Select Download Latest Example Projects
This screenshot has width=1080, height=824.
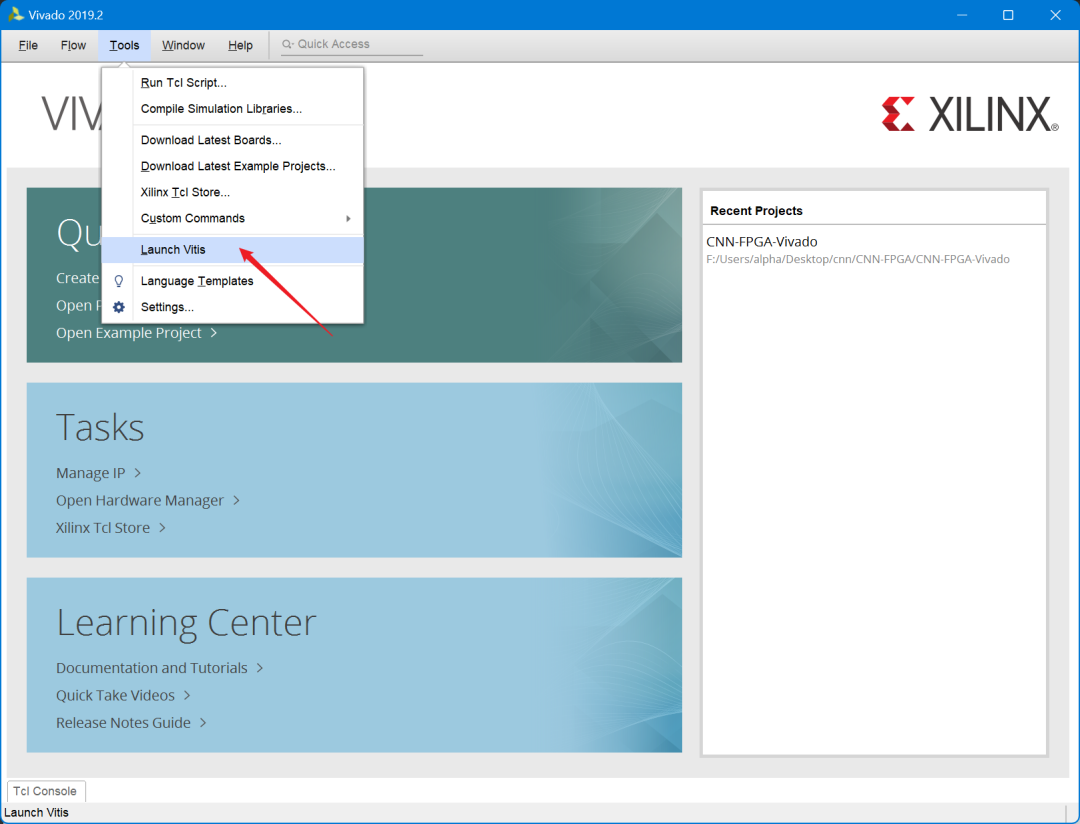tap(232, 166)
